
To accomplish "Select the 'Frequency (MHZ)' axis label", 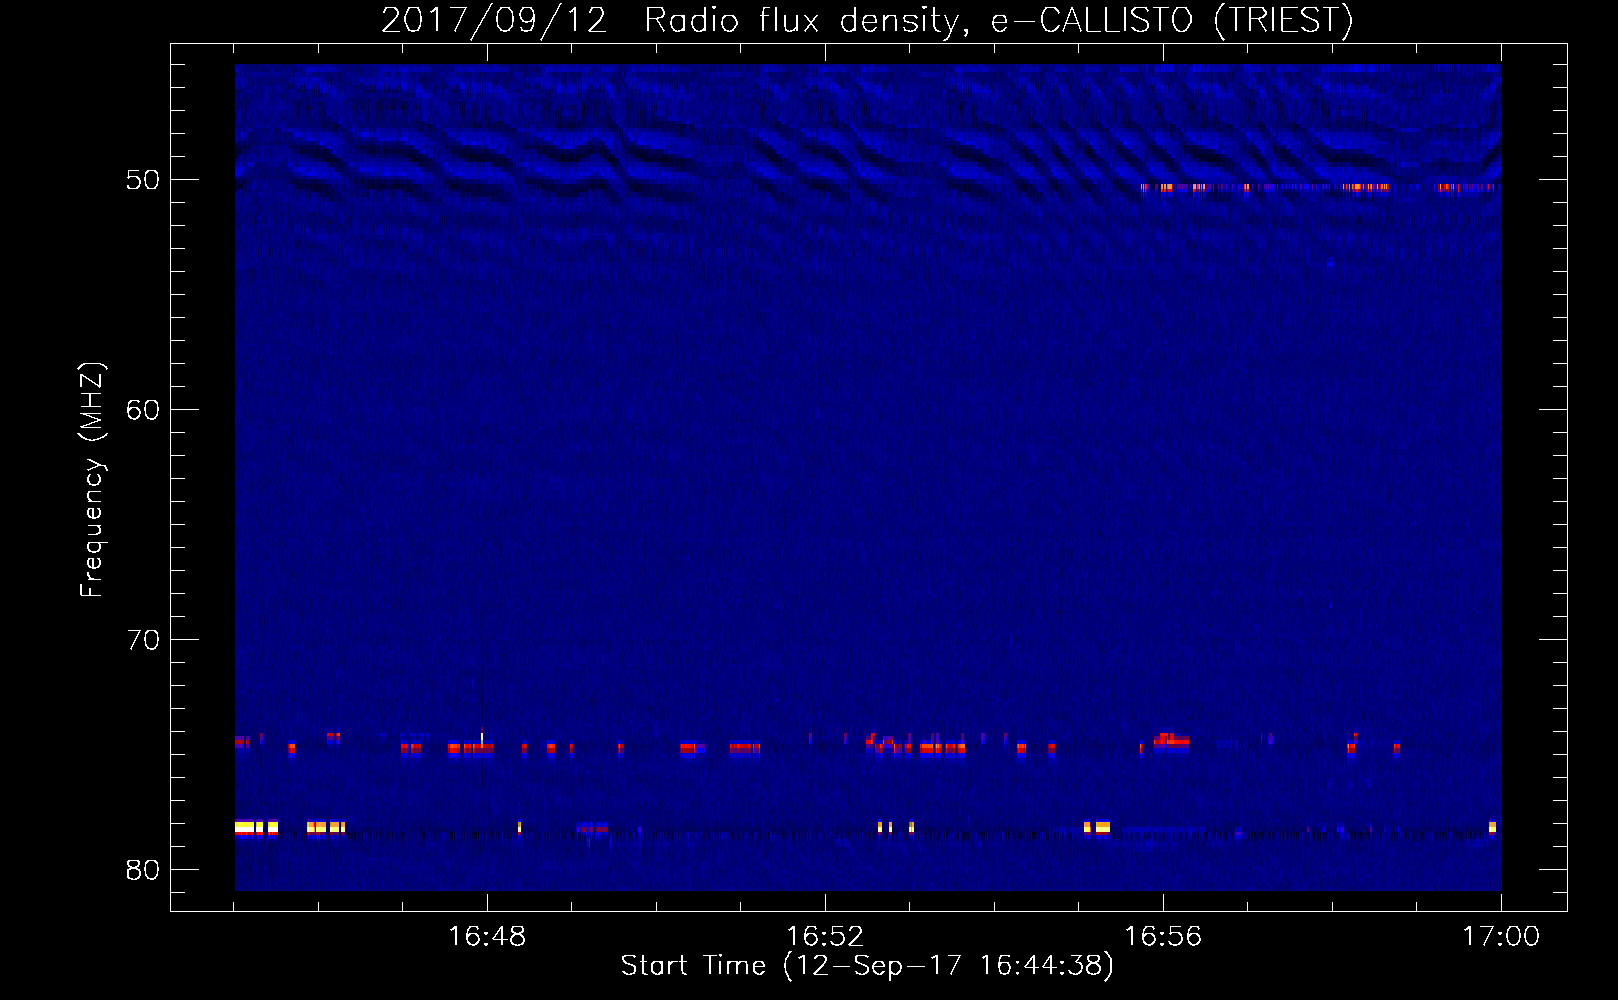I will 92,480.
